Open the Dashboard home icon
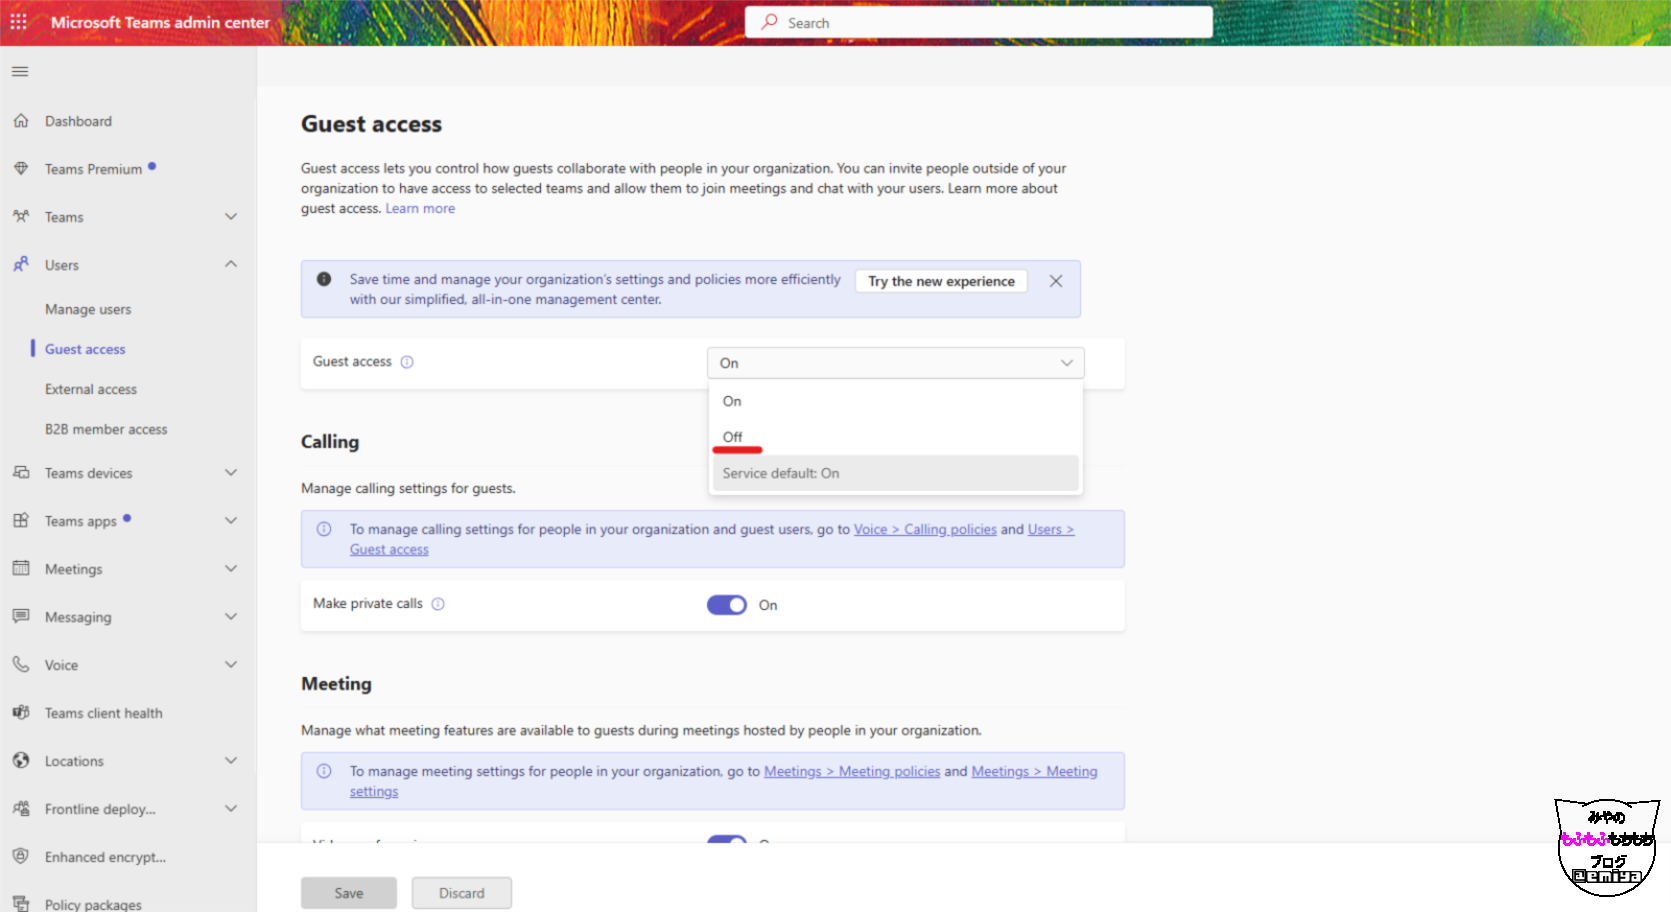 [21, 121]
